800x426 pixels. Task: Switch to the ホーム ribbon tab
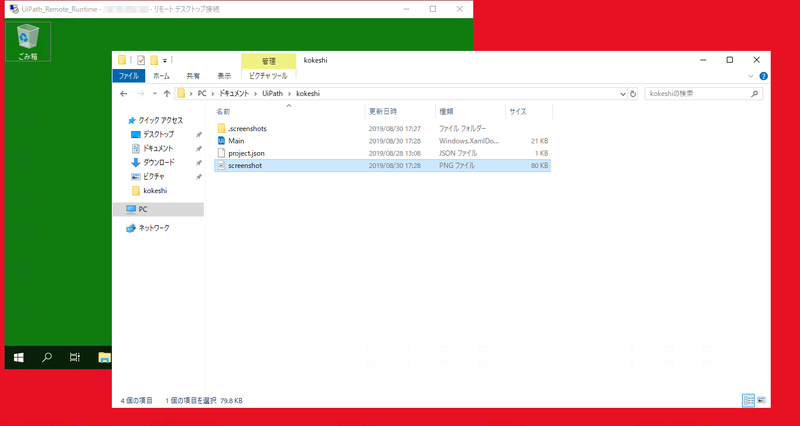click(161, 76)
